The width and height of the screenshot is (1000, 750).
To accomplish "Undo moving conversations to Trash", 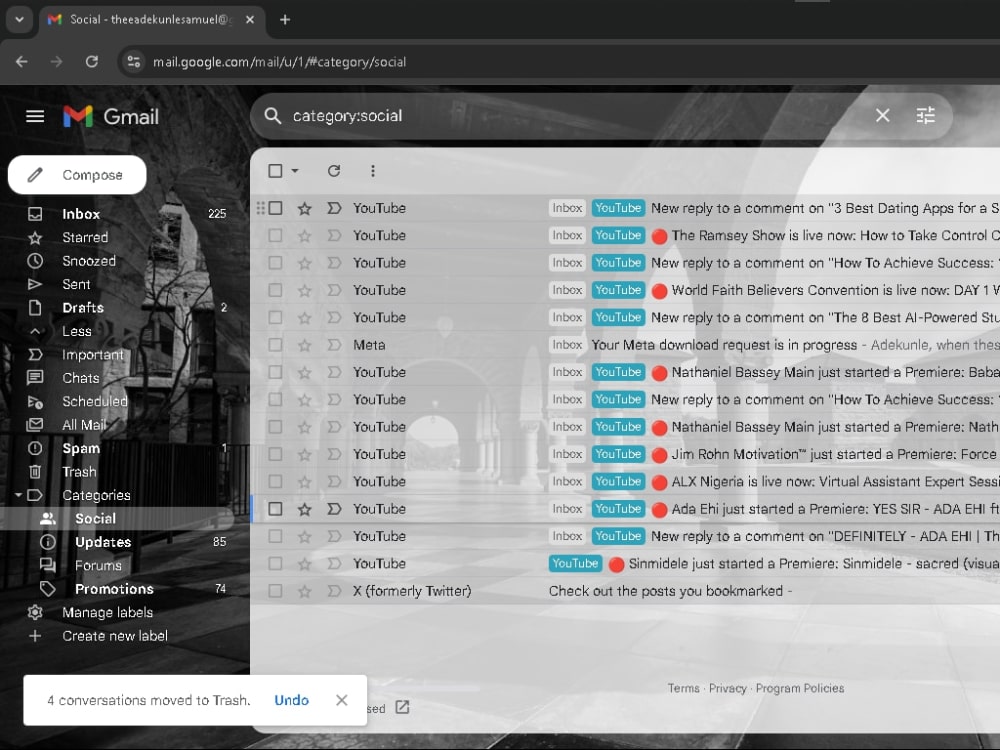I will pos(291,700).
